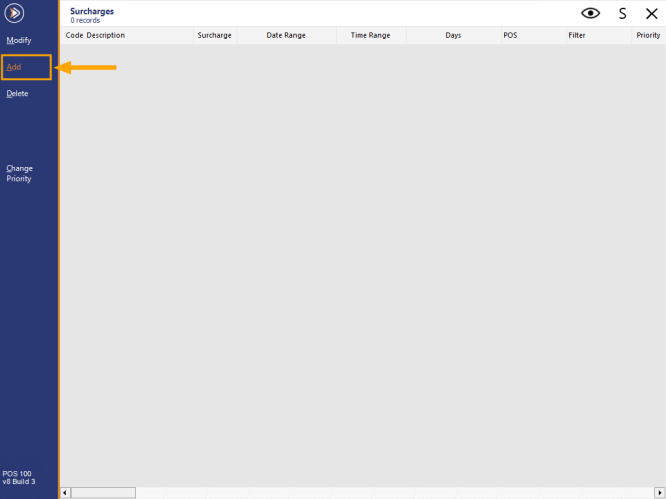Sort by the Priority column header
Image resolution: width=666 pixels, height=499 pixels.
648,35
